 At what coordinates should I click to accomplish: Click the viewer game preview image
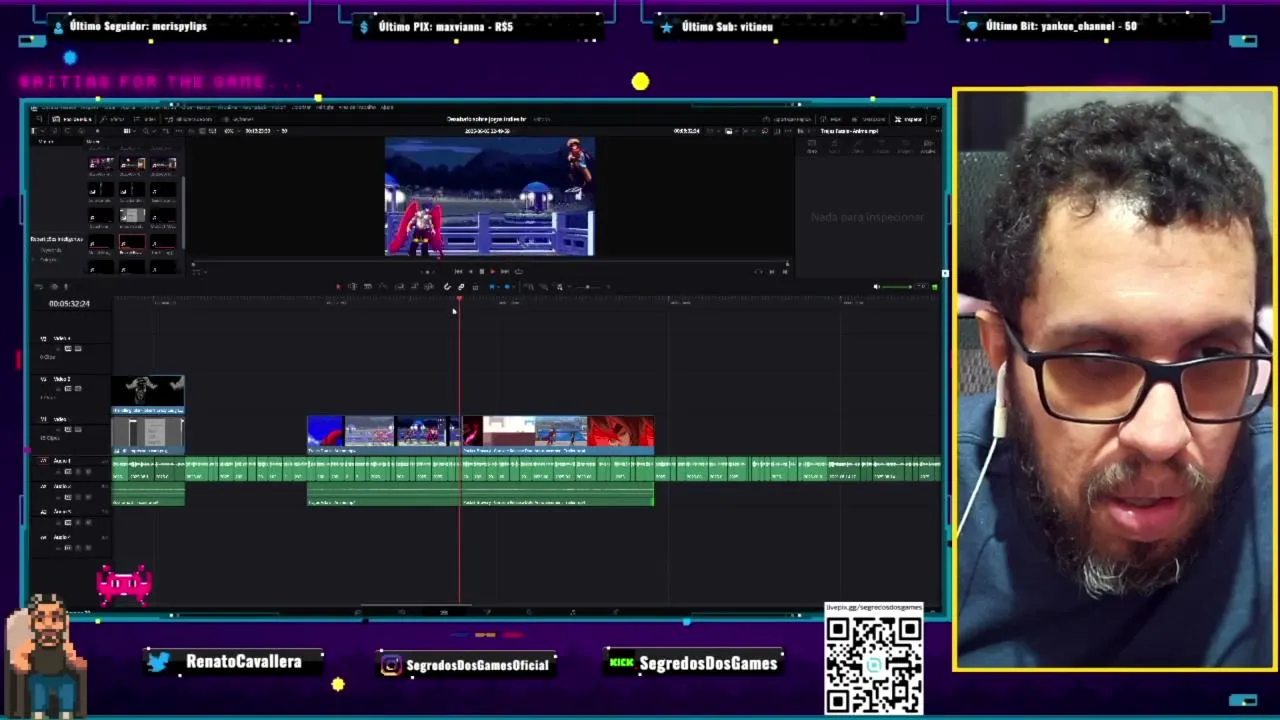point(490,197)
